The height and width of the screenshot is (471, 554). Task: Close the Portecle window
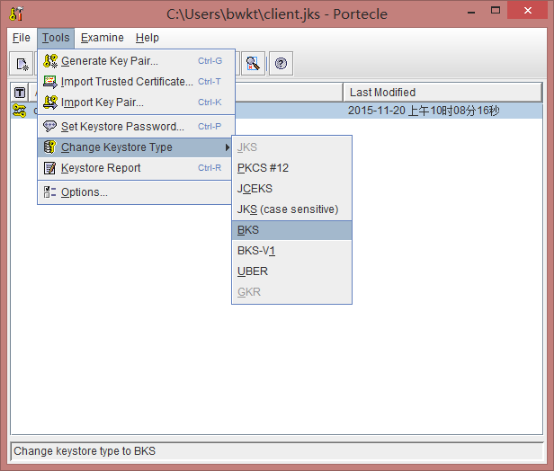point(528,11)
